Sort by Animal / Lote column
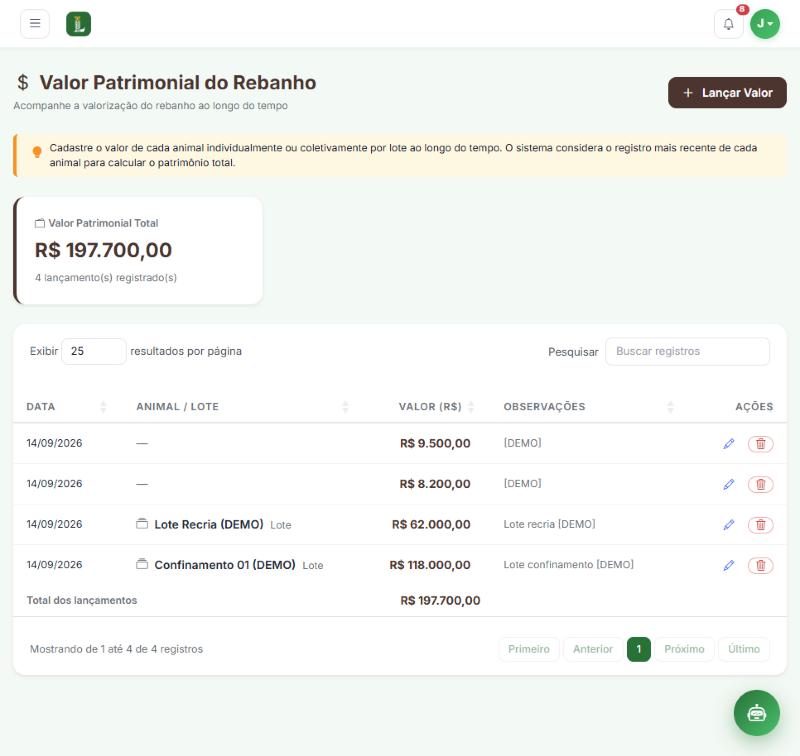The image size is (800, 756). coord(242,407)
